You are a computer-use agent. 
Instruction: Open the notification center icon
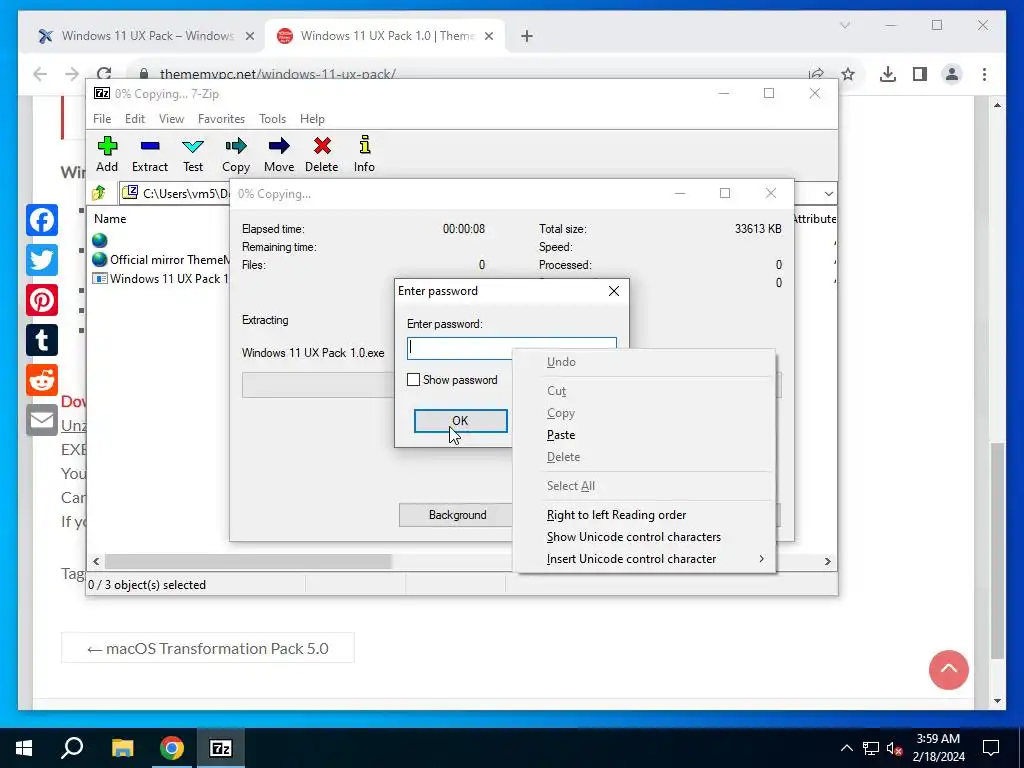(x=991, y=748)
